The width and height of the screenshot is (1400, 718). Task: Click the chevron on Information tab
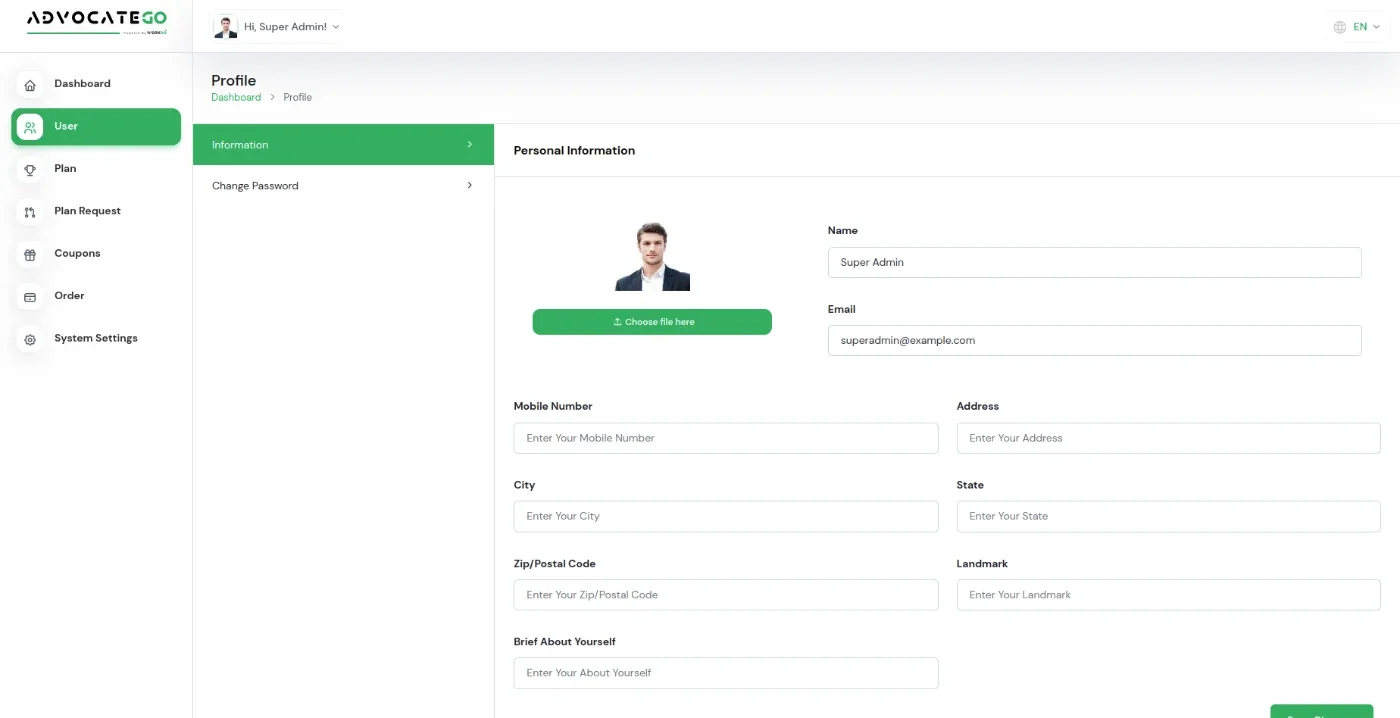[470, 145]
